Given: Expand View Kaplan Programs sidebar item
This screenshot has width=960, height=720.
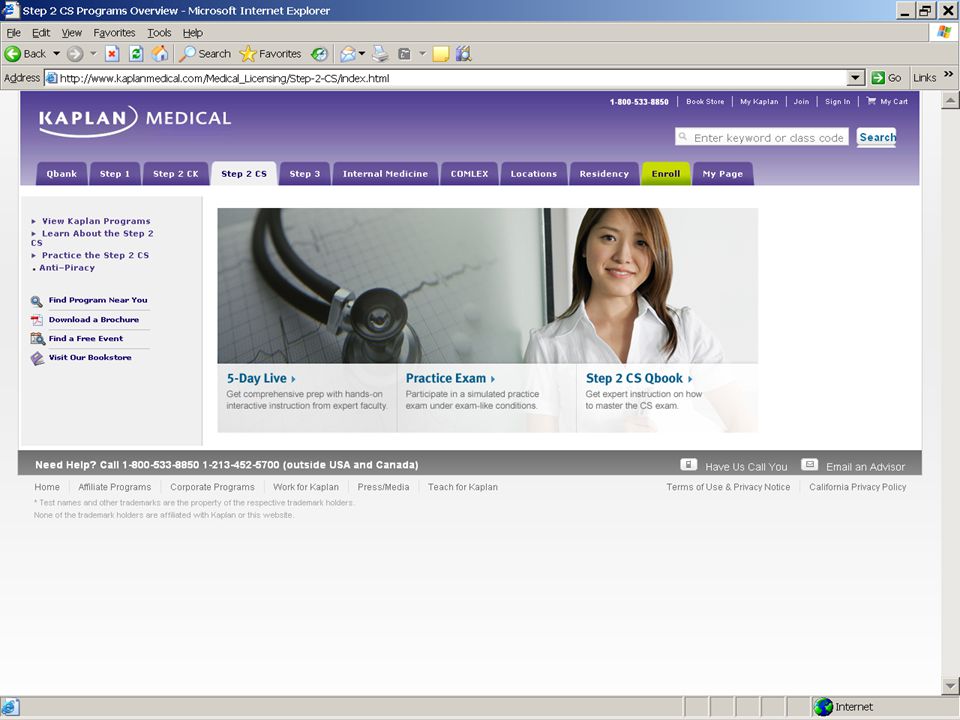Looking at the screenshot, I should coord(34,222).
